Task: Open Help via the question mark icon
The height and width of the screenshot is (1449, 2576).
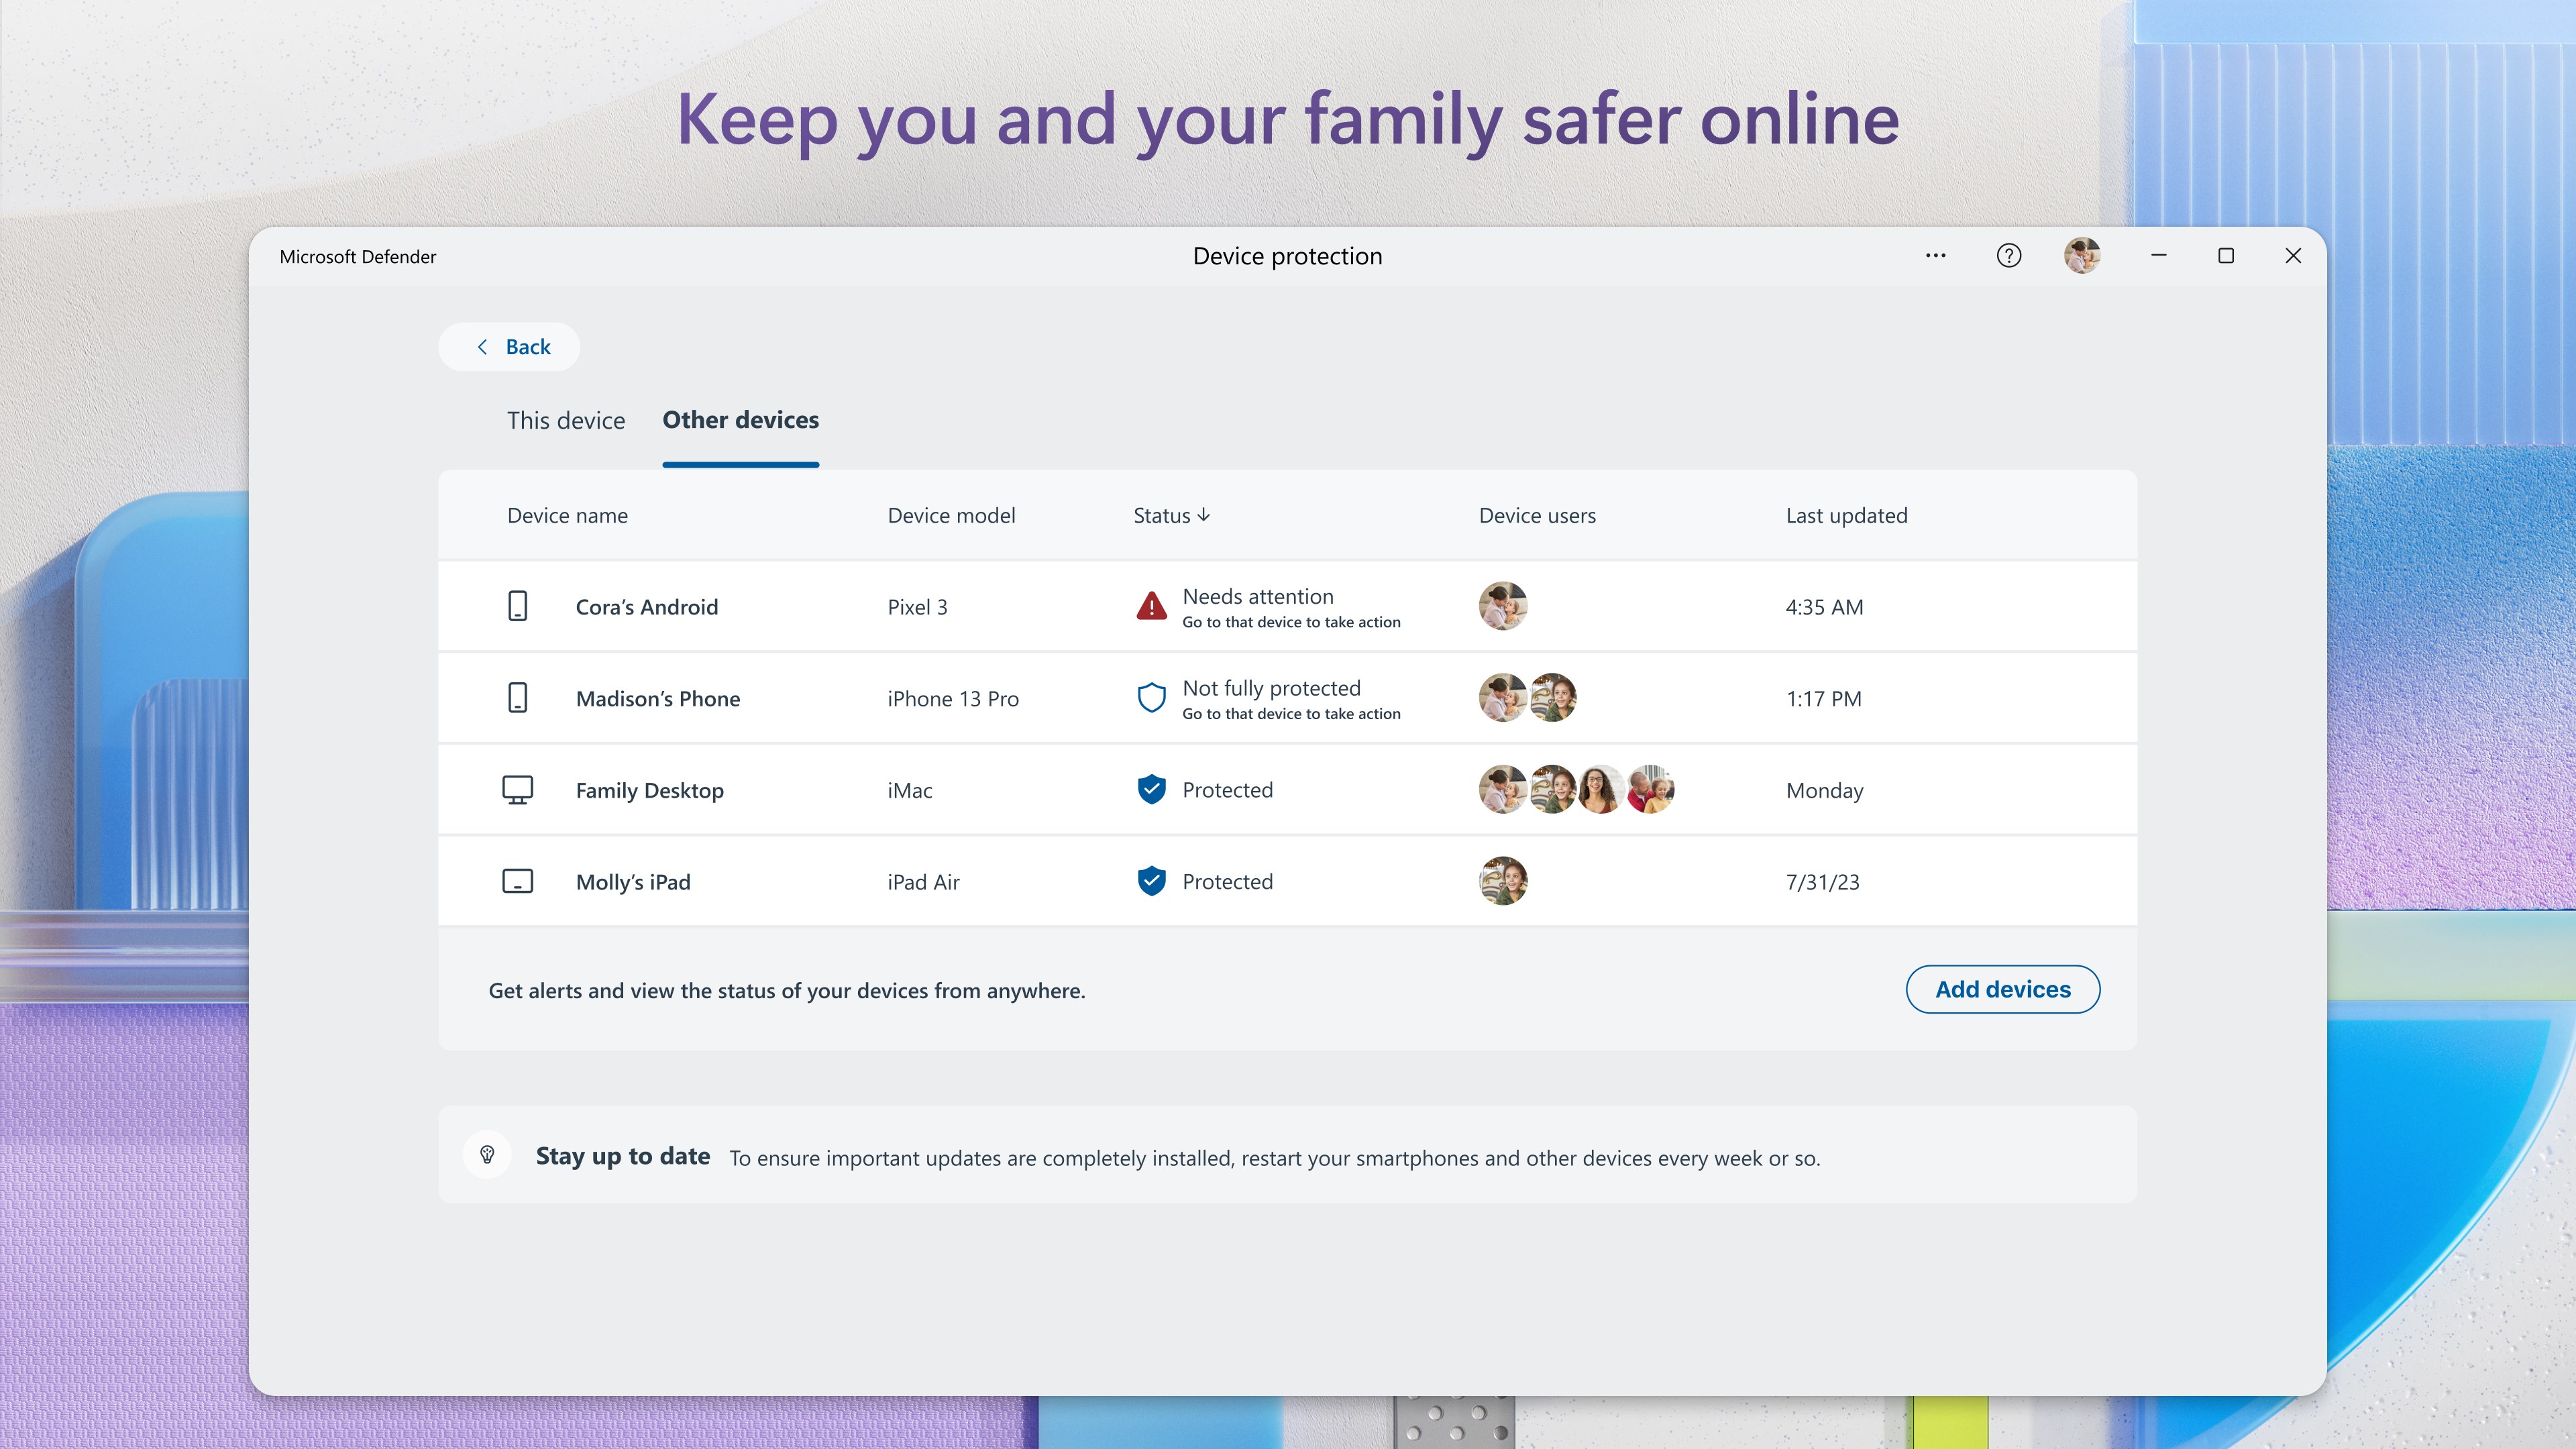Action: tap(2008, 256)
